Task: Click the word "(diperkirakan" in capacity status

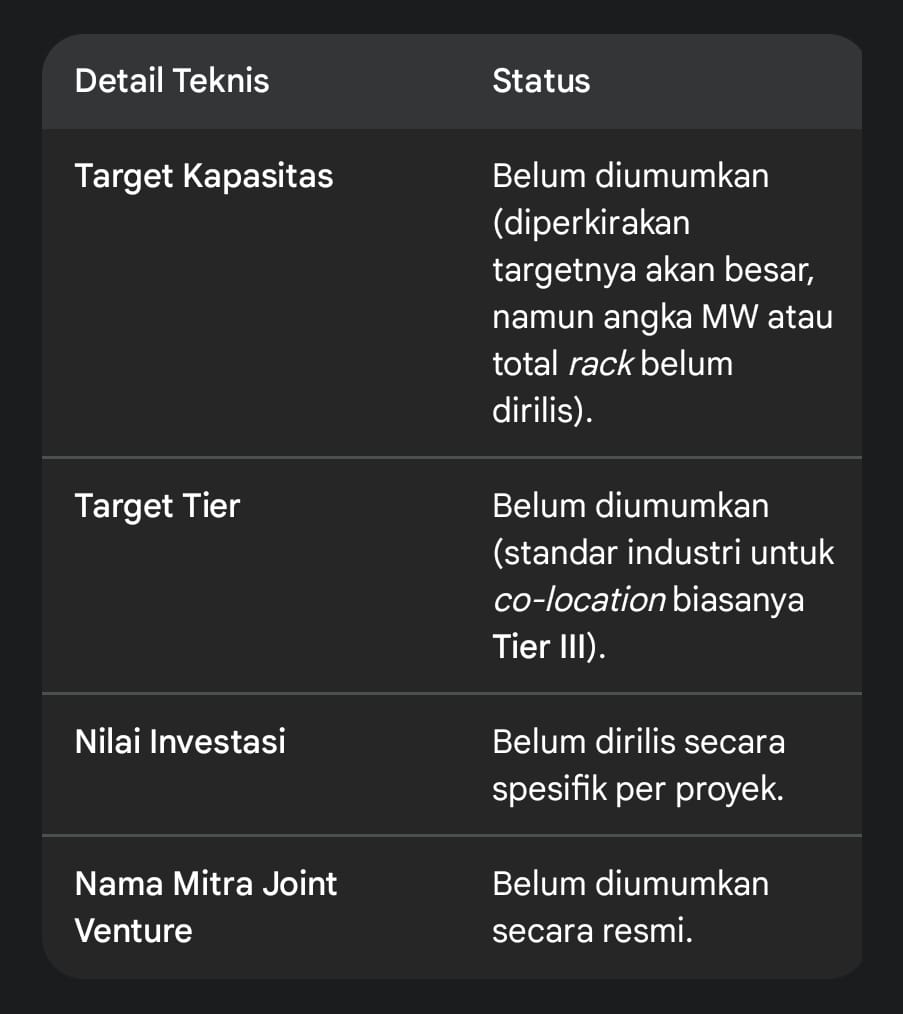Action: tap(591, 222)
